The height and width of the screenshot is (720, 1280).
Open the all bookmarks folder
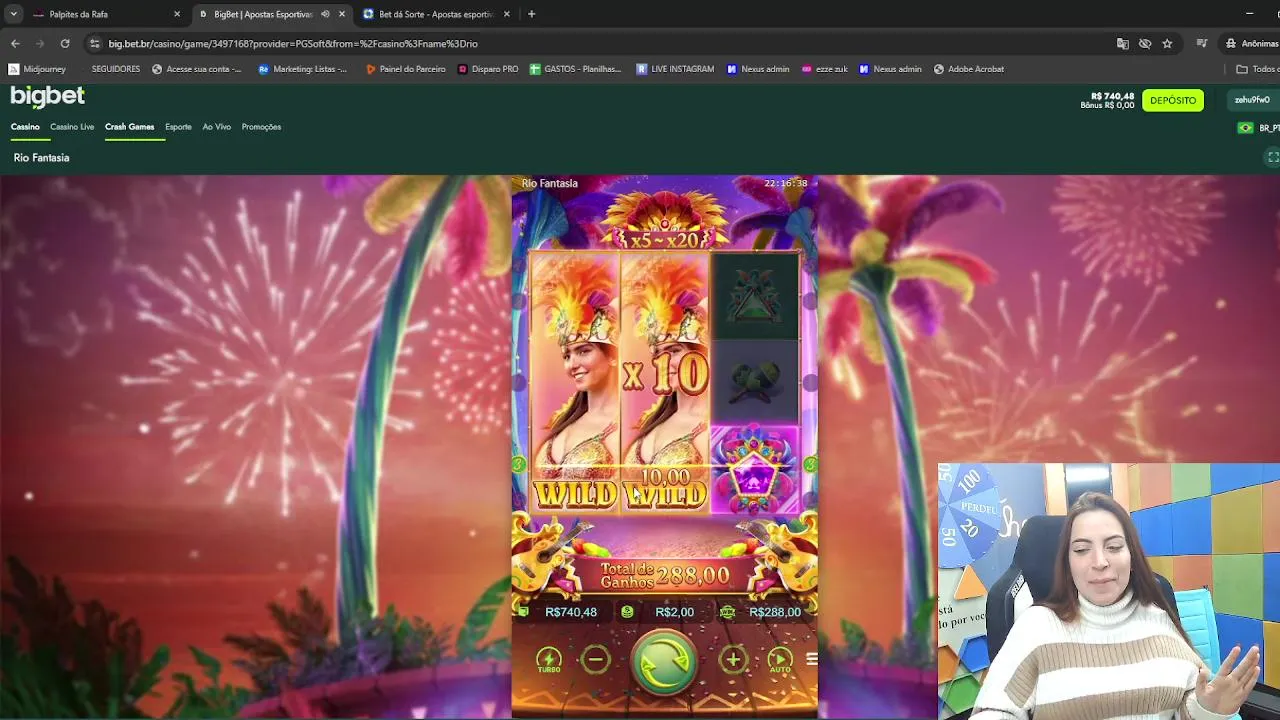[x=1257, y=69]
